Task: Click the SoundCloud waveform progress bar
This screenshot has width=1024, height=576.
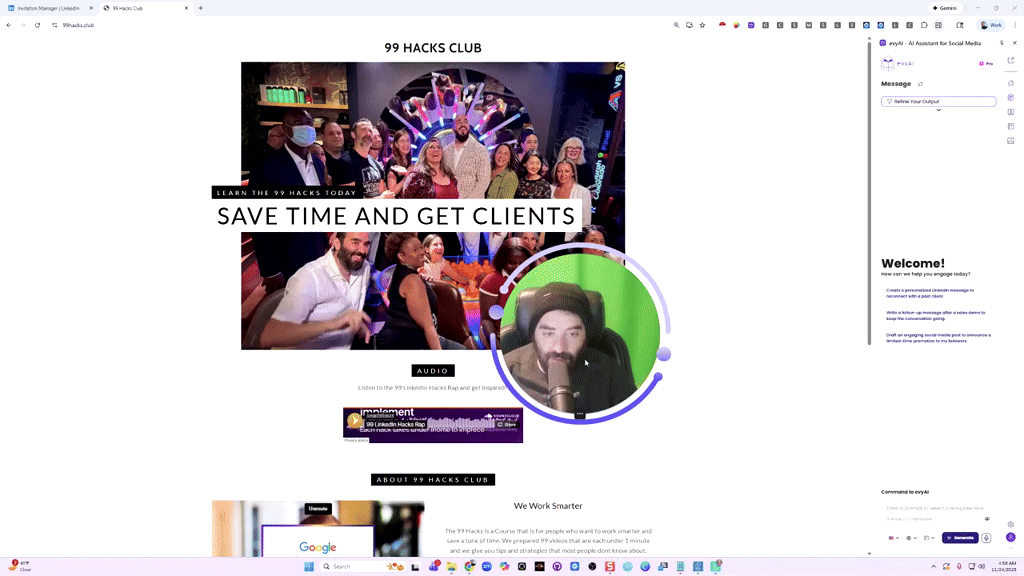Action: point(461,423)
